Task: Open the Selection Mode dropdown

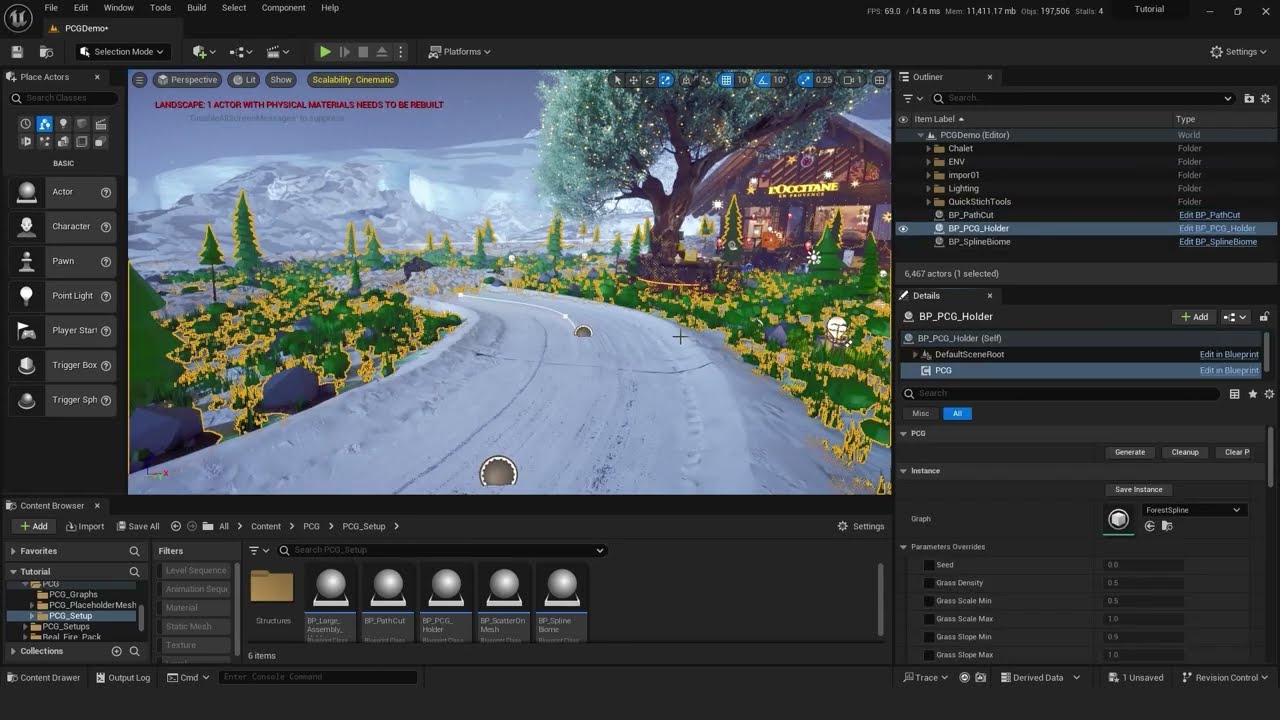Action: [123, 52]
